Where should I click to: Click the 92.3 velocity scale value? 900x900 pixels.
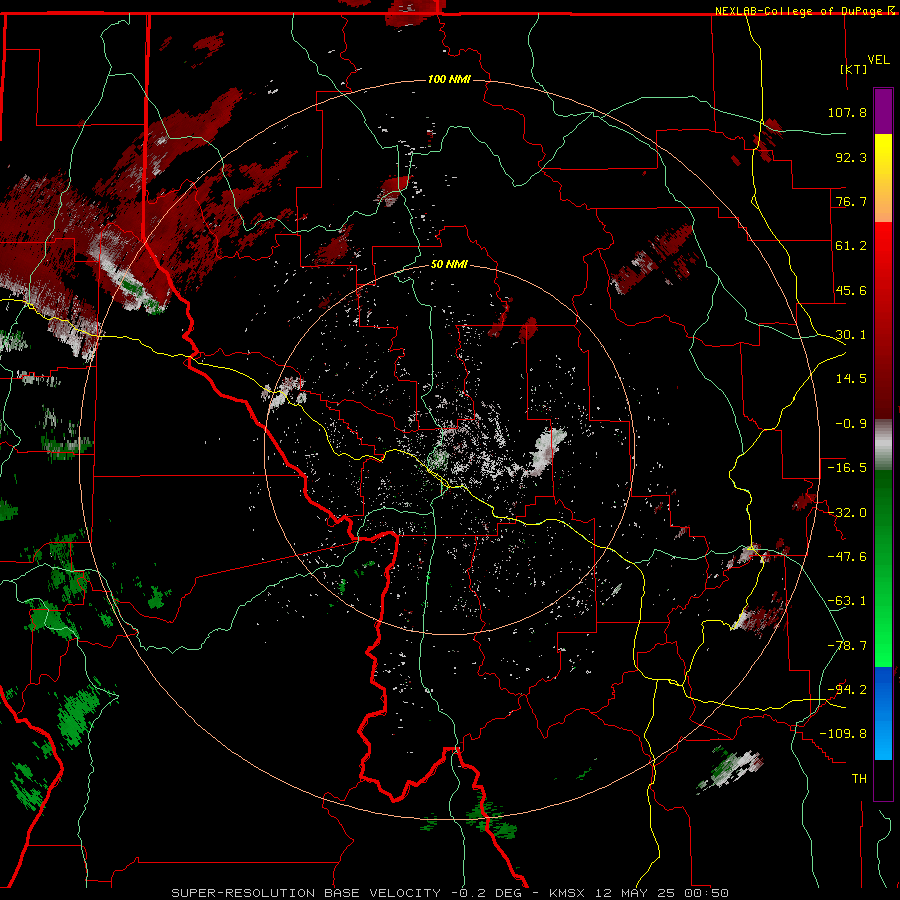851,157
